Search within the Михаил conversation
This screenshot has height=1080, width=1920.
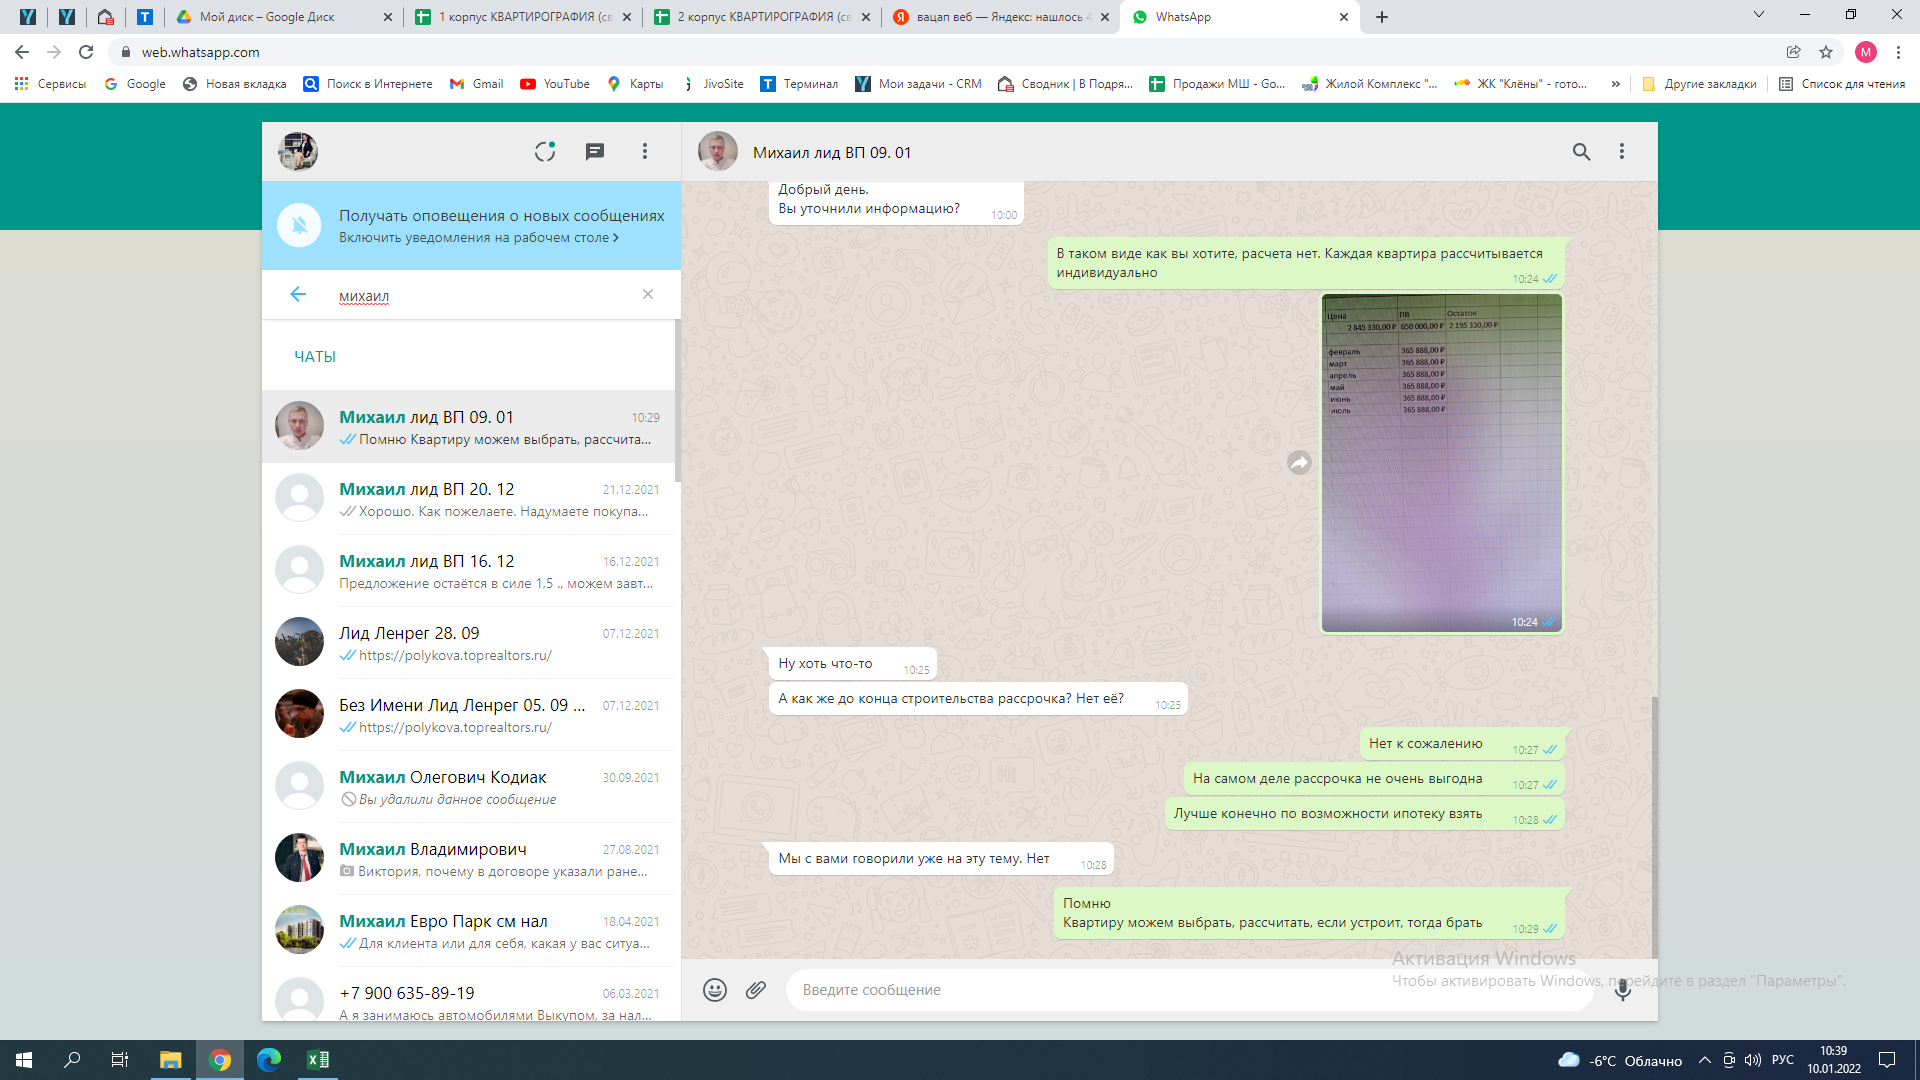(1581, 152)
